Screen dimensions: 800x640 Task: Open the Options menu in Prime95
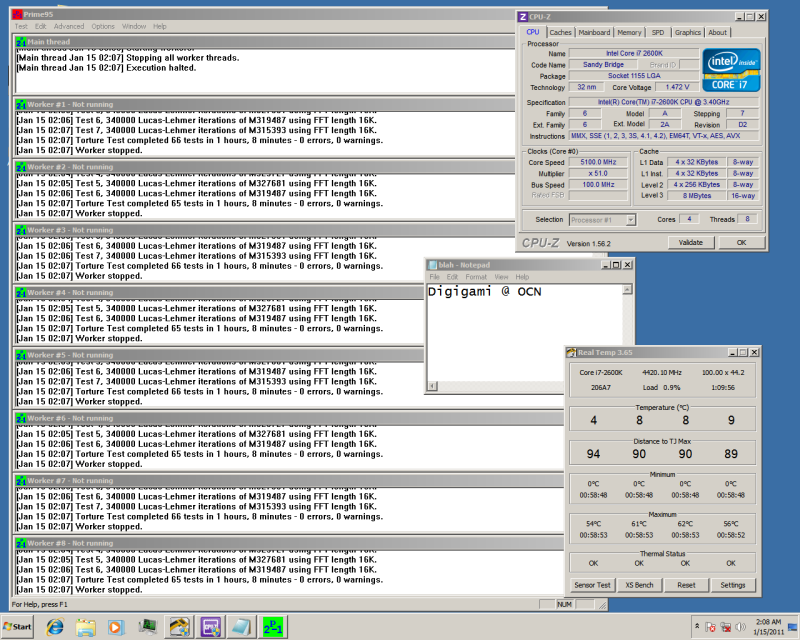(103, 27)
